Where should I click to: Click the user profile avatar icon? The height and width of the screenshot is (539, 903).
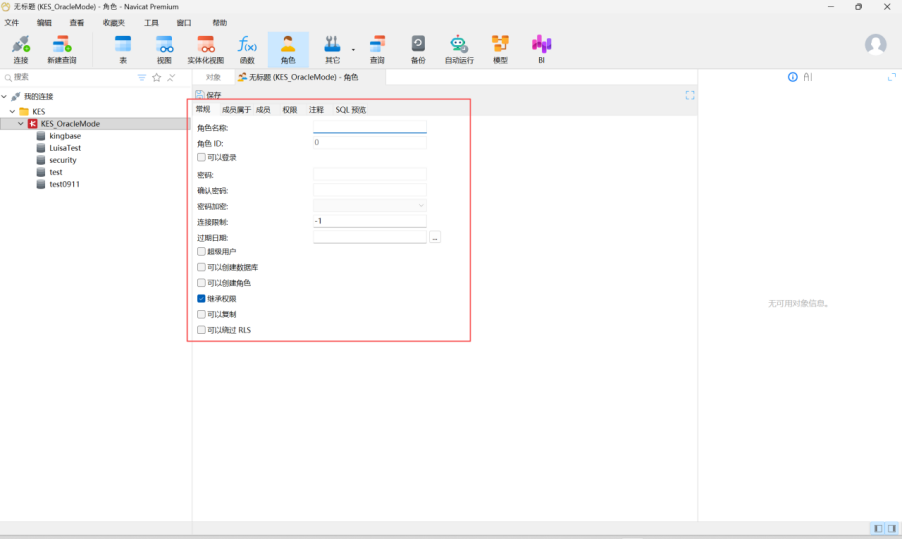pos(875,45)
